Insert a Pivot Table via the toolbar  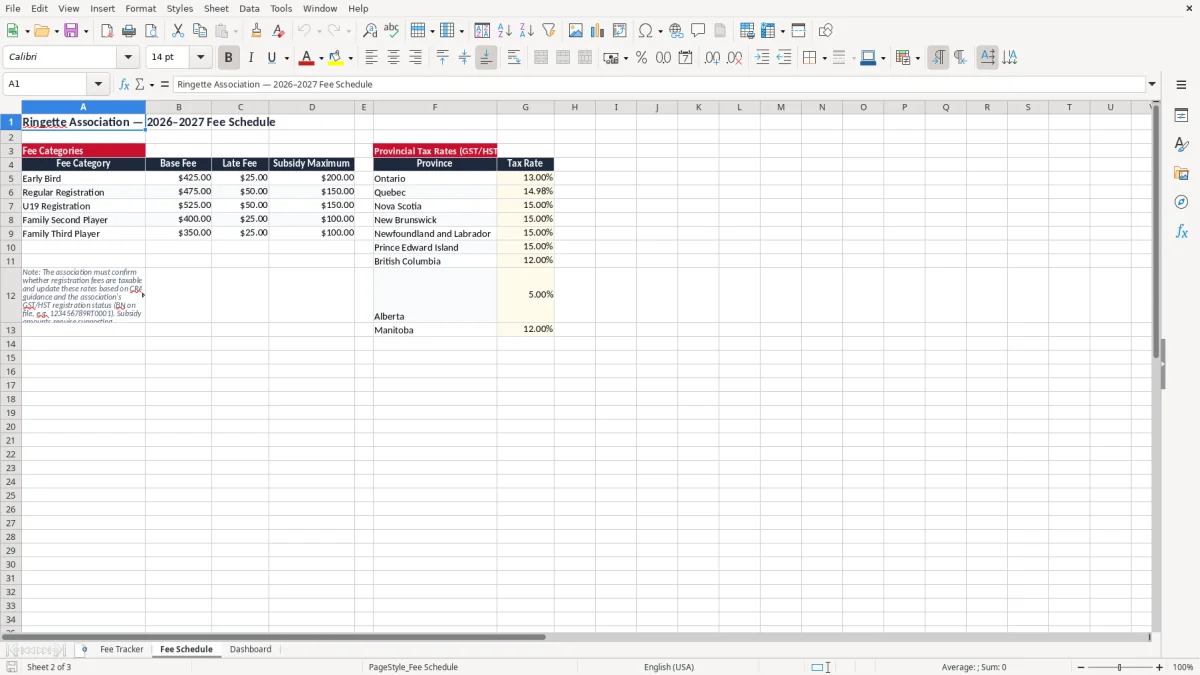[619, 31]
